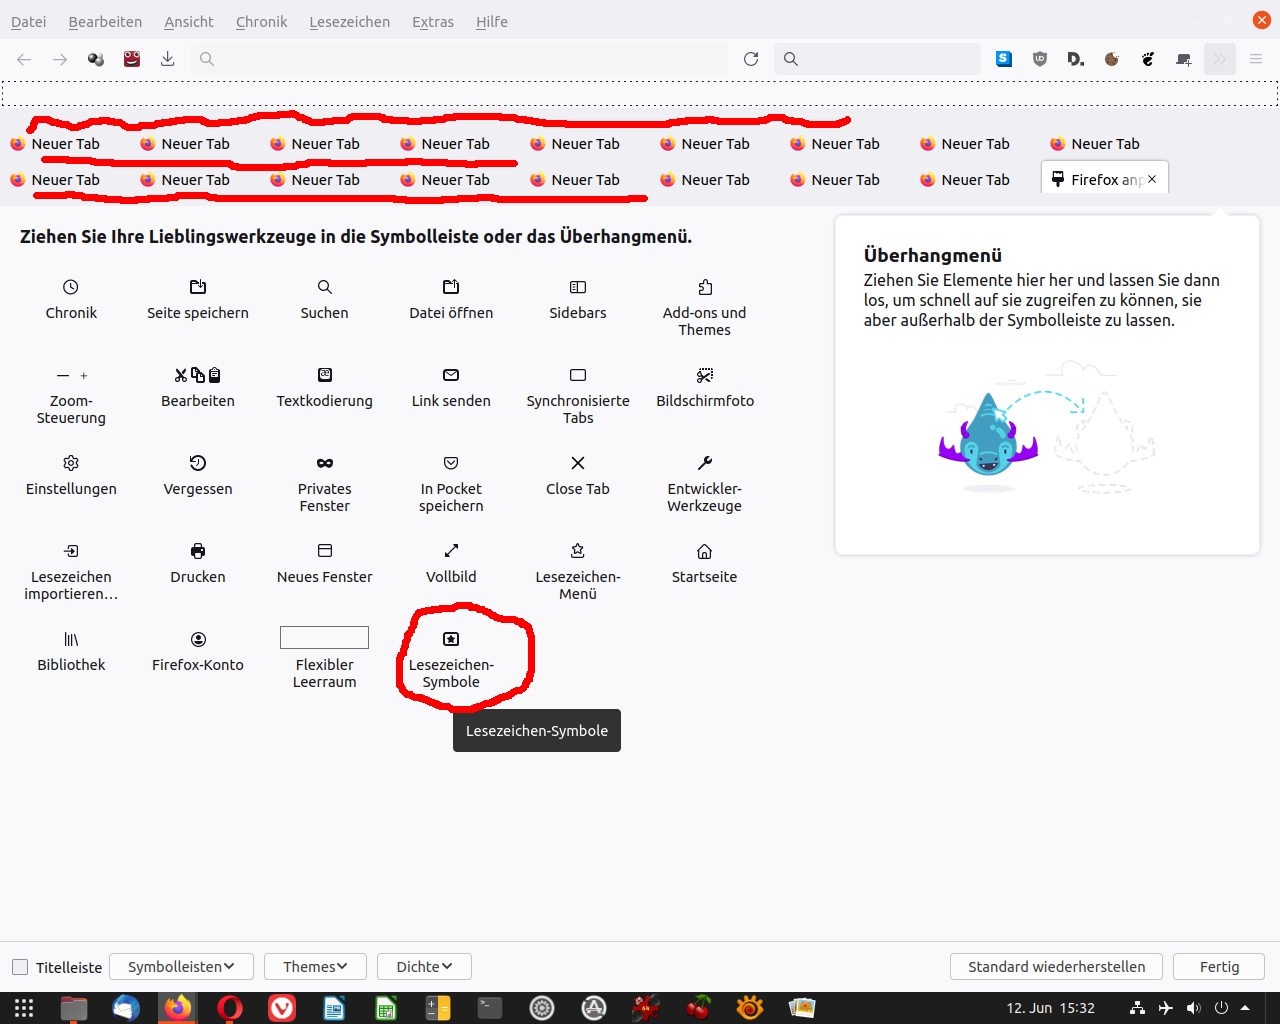This screenshot has width=1280, height=1024.
Task: Toggle the Titelleiste checkbox
Action: [20, 967]
